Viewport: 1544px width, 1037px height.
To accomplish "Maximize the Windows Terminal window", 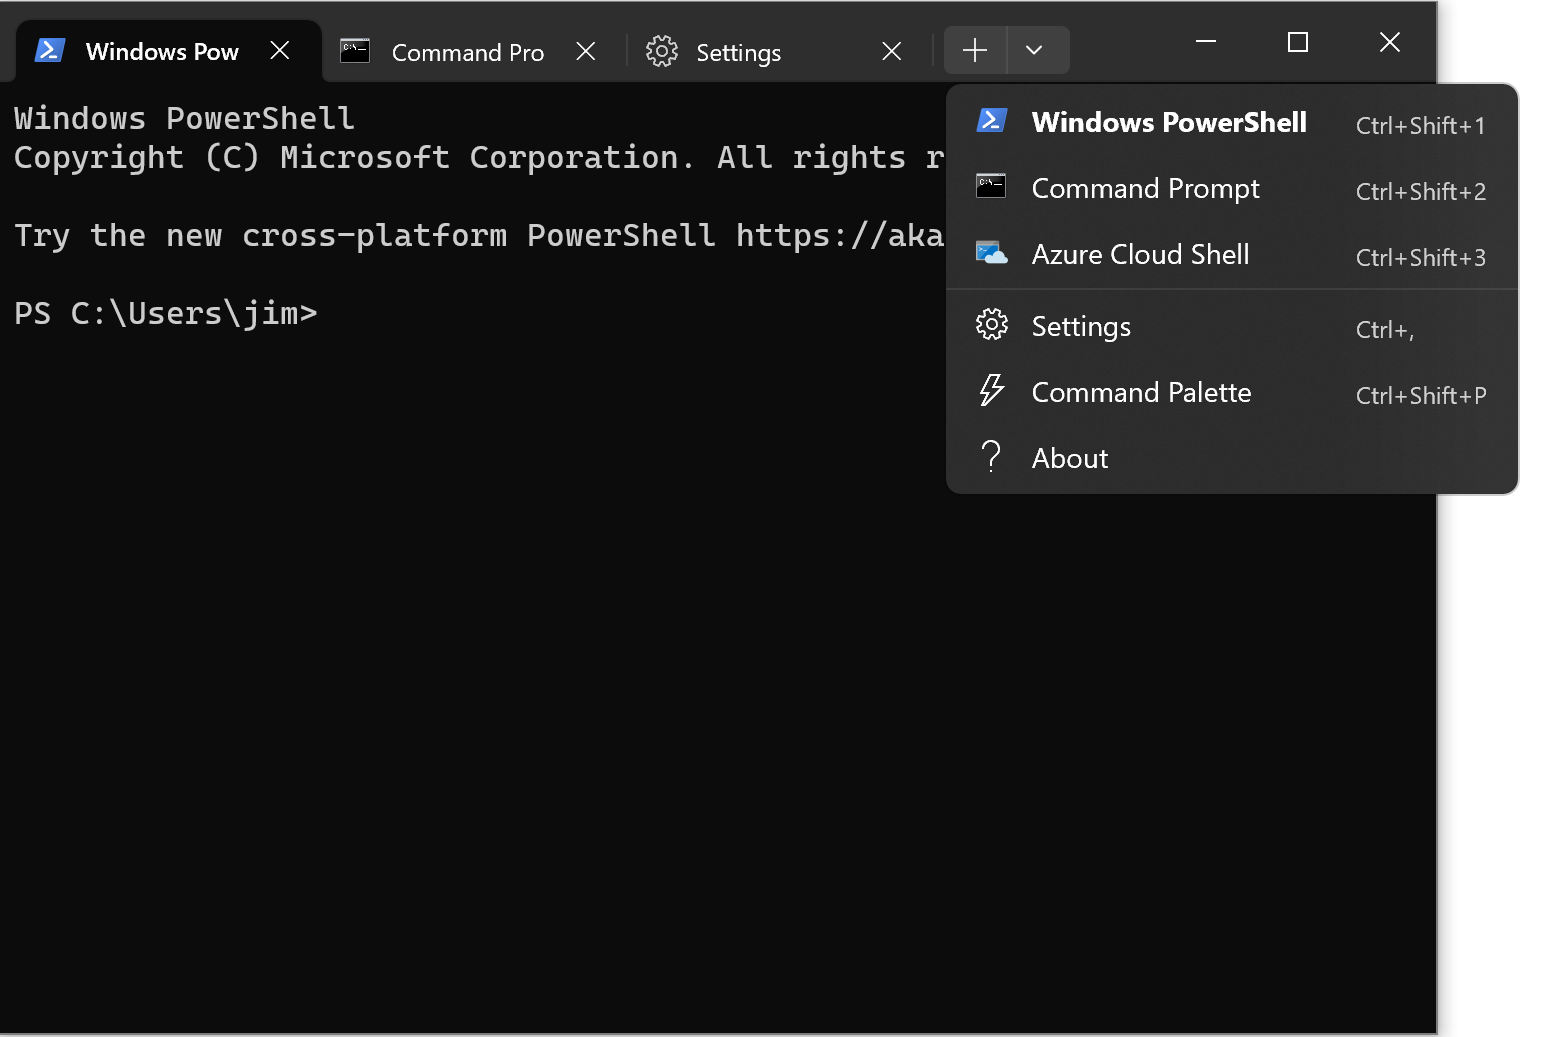I will click(1298, 42).
